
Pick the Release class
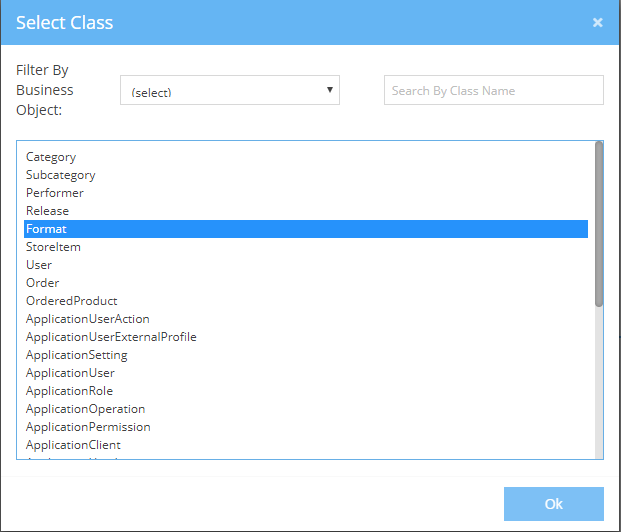click(48, 211)
